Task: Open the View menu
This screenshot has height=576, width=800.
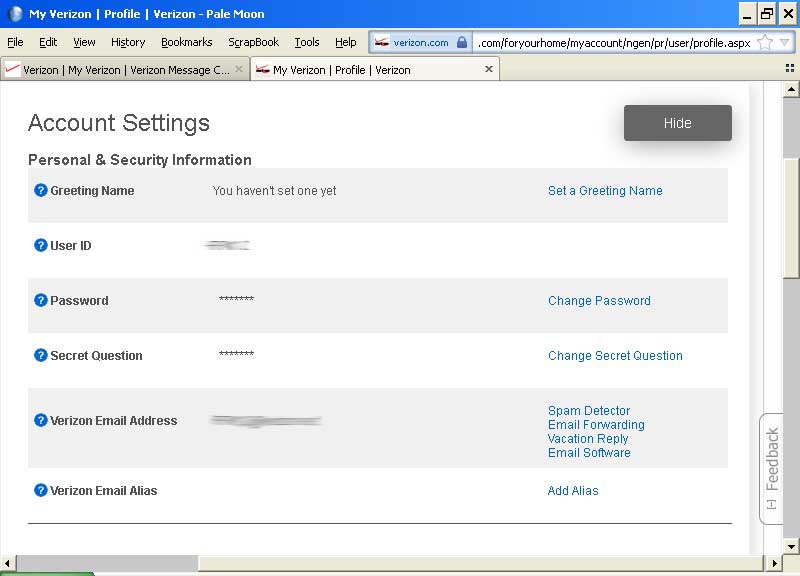Action: tap(84, 42)
